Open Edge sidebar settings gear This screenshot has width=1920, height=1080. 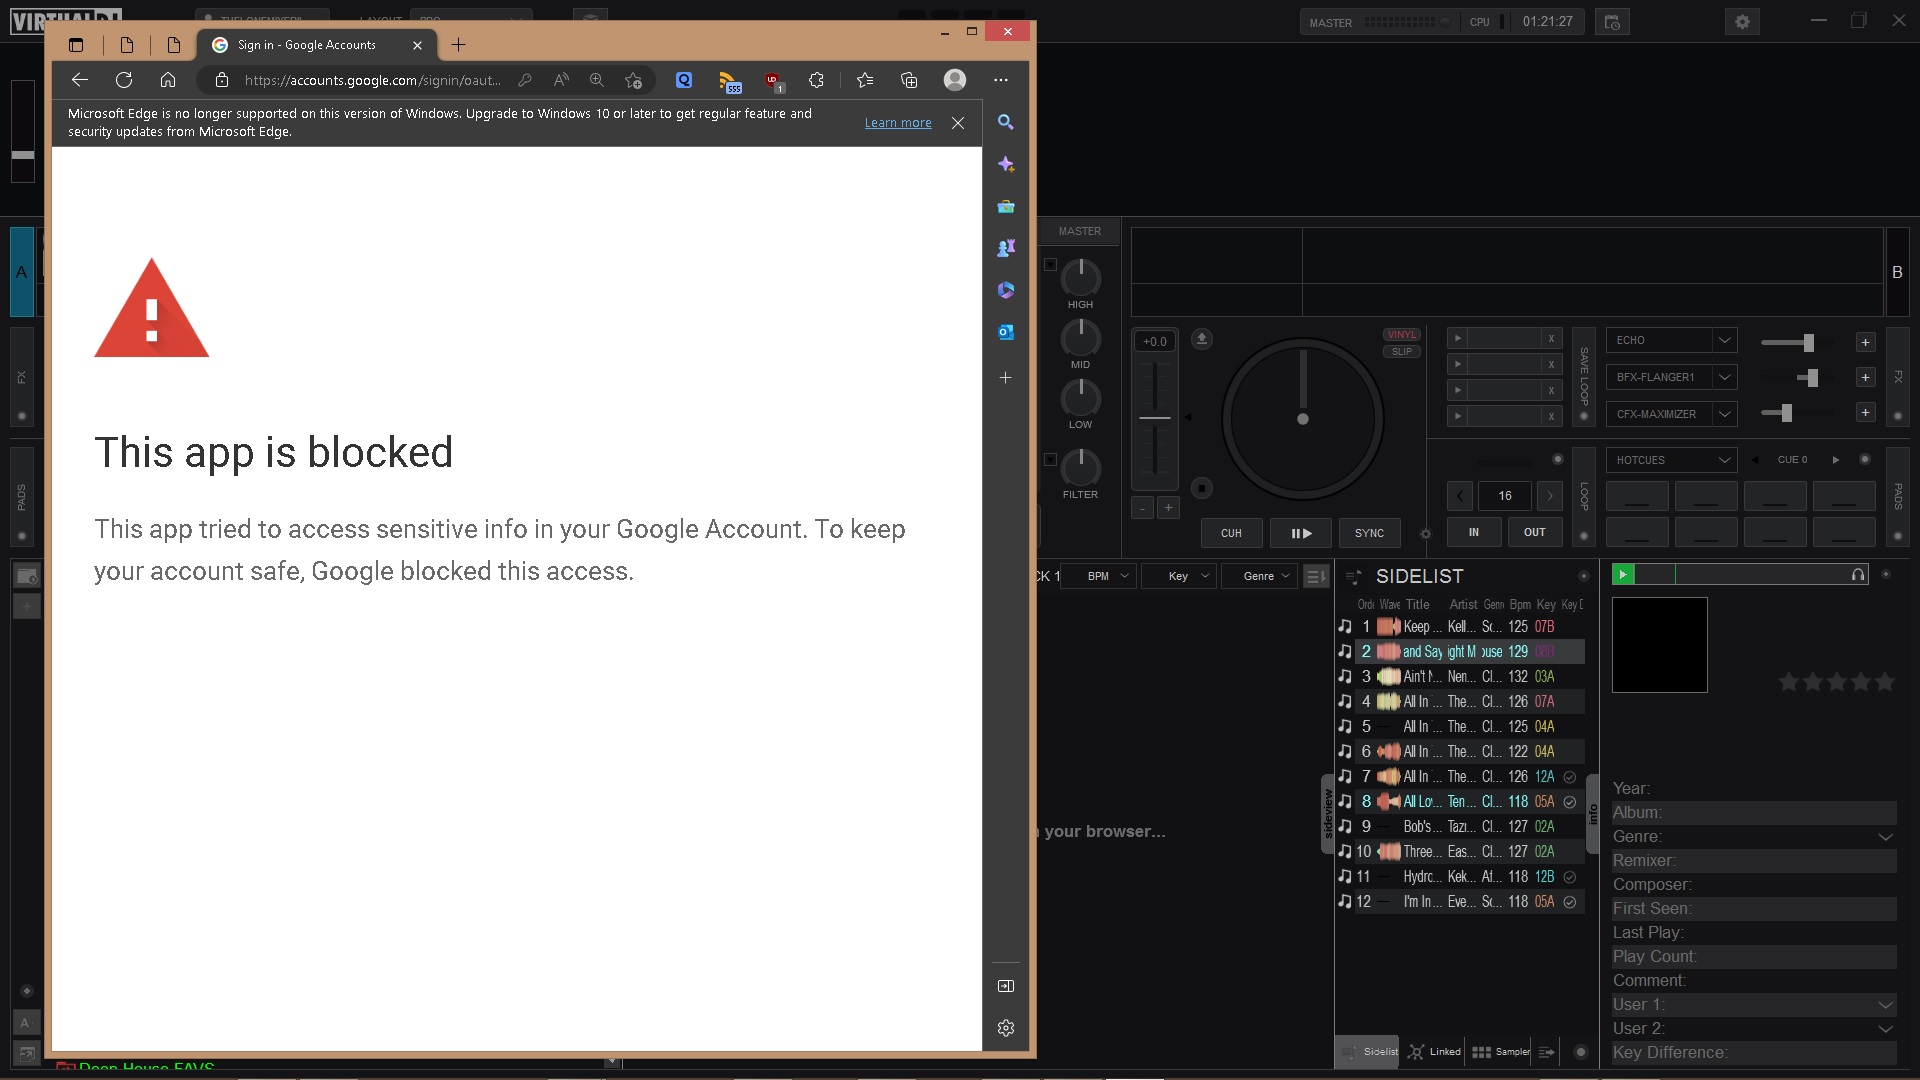[x=1006, y=1028]
